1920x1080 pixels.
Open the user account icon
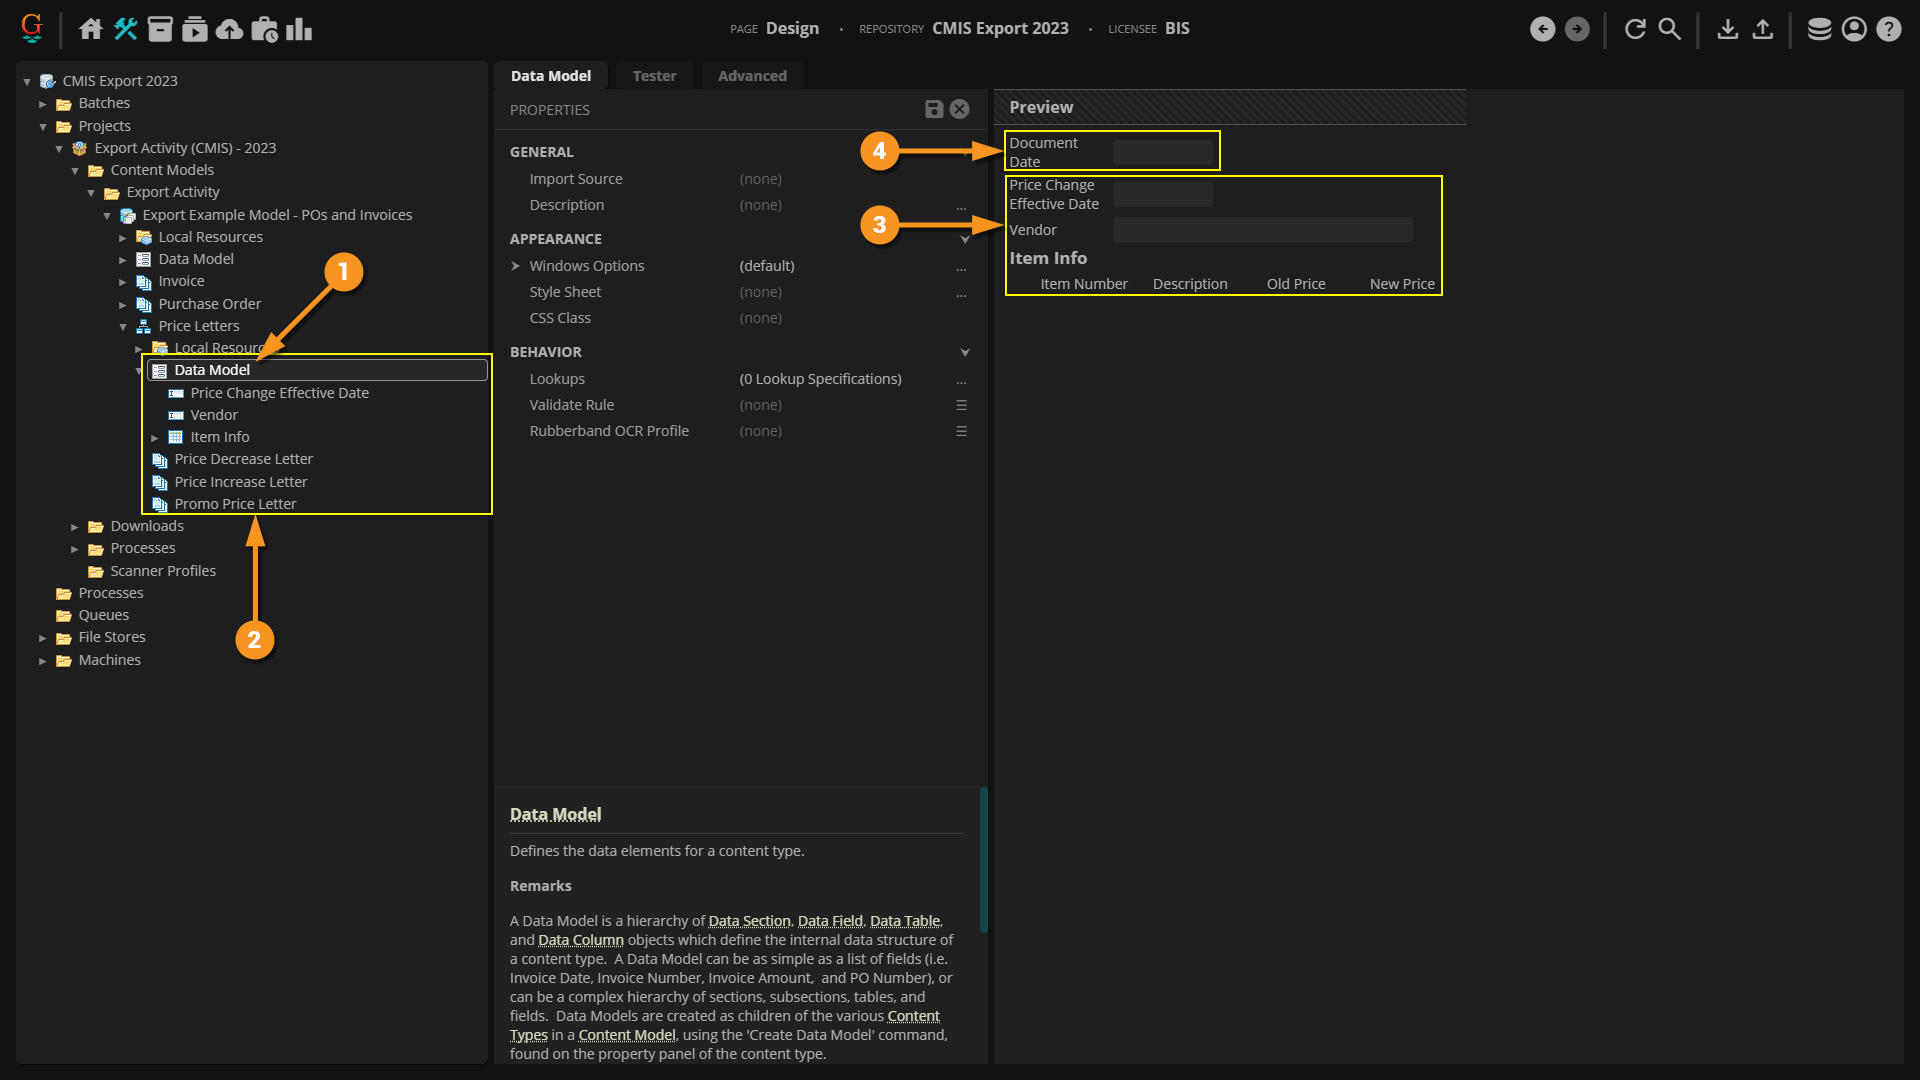pos(1854,29)
